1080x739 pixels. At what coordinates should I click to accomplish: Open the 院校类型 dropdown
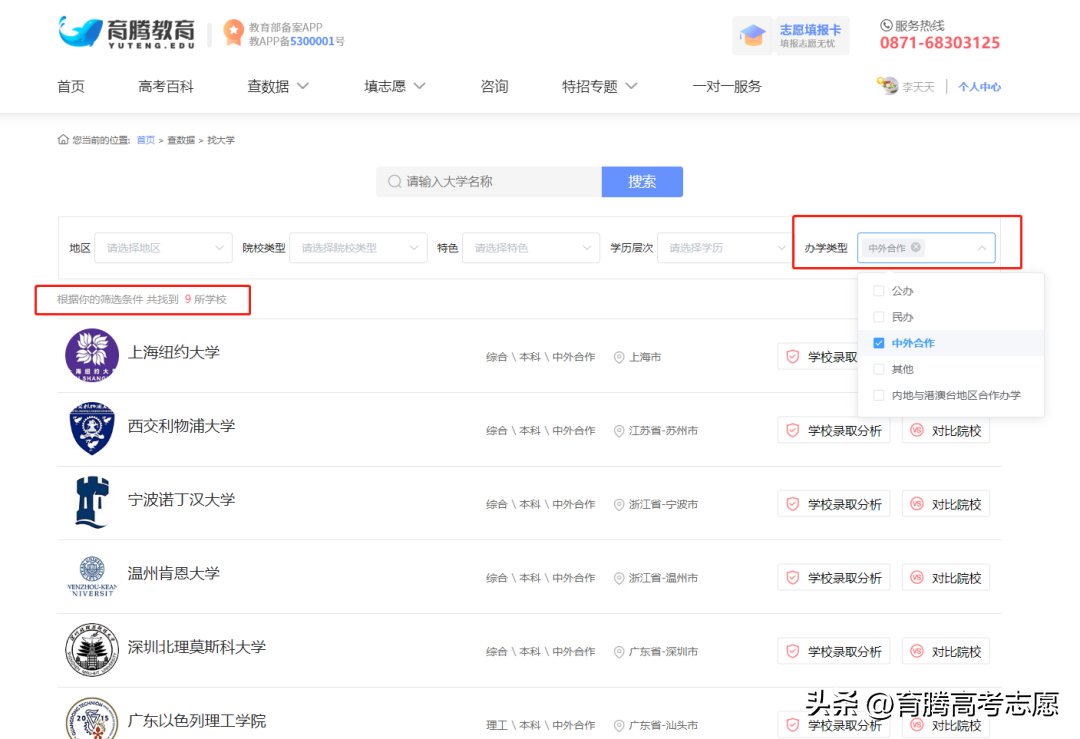coord(357,247)
